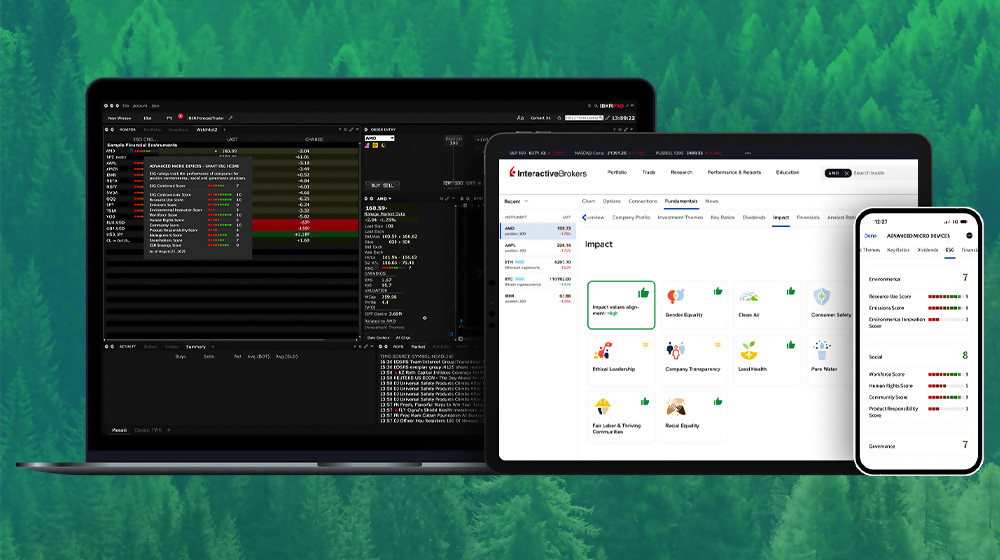
Task: Click the New Window button
Action: click(118, 117)
